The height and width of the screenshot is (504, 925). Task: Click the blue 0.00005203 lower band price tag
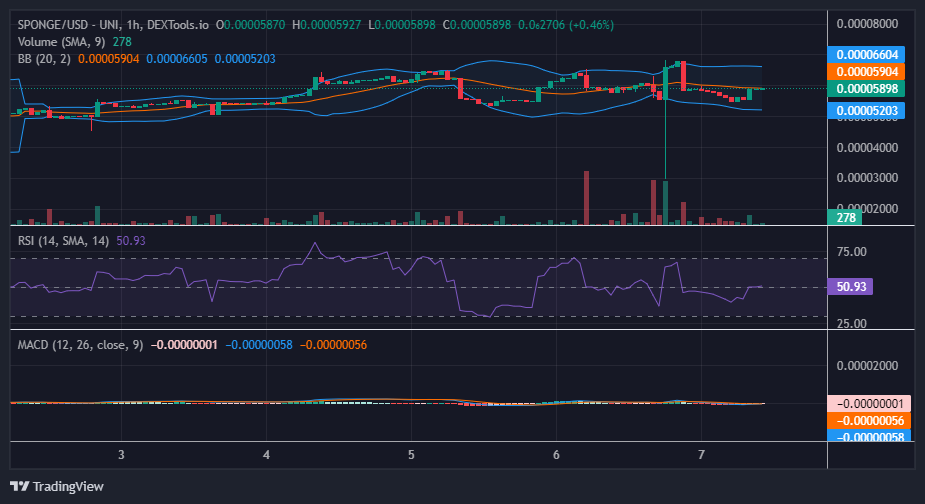[866, 110]
